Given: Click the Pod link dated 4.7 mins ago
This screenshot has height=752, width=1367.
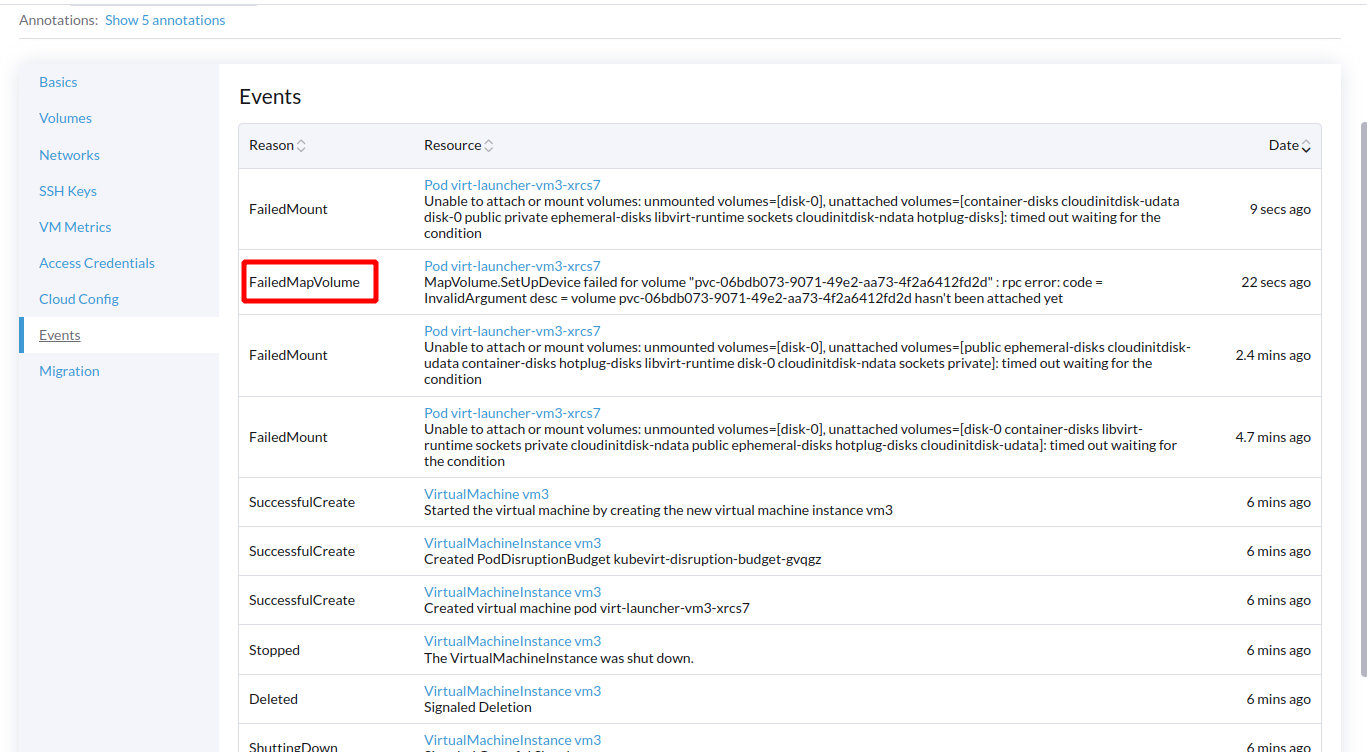Looking at the screenshot, I should pos(512,413).
